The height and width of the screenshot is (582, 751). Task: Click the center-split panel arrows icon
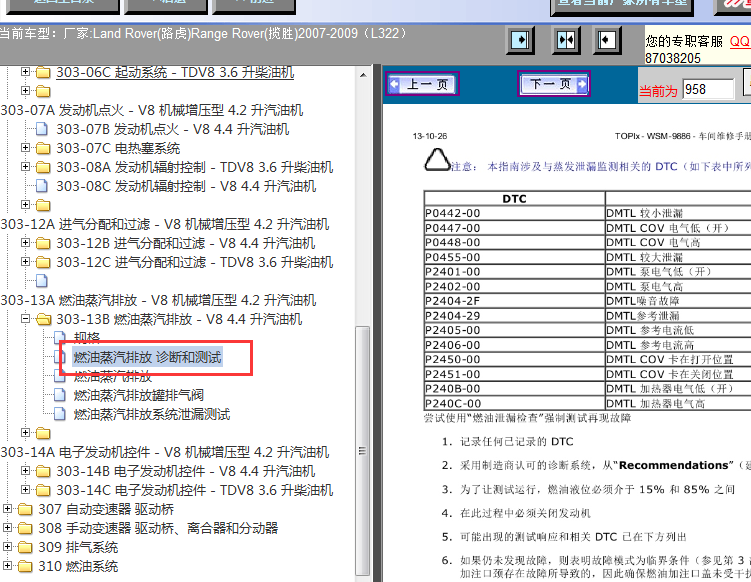click(x=566, y=40)
